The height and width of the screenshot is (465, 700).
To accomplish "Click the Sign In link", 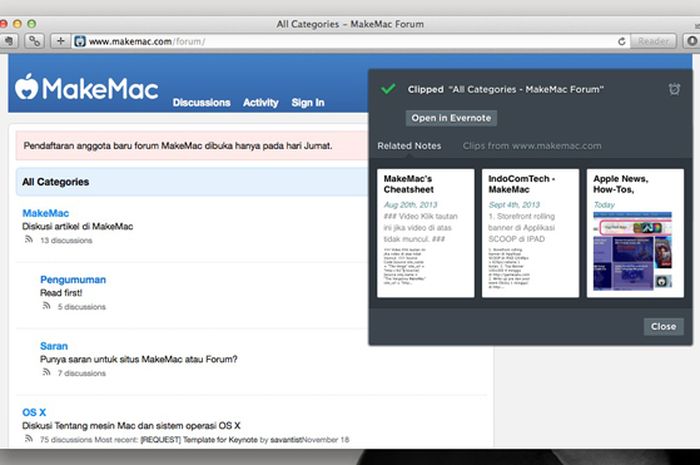I will pyautogui.click(x=308, y=102).
